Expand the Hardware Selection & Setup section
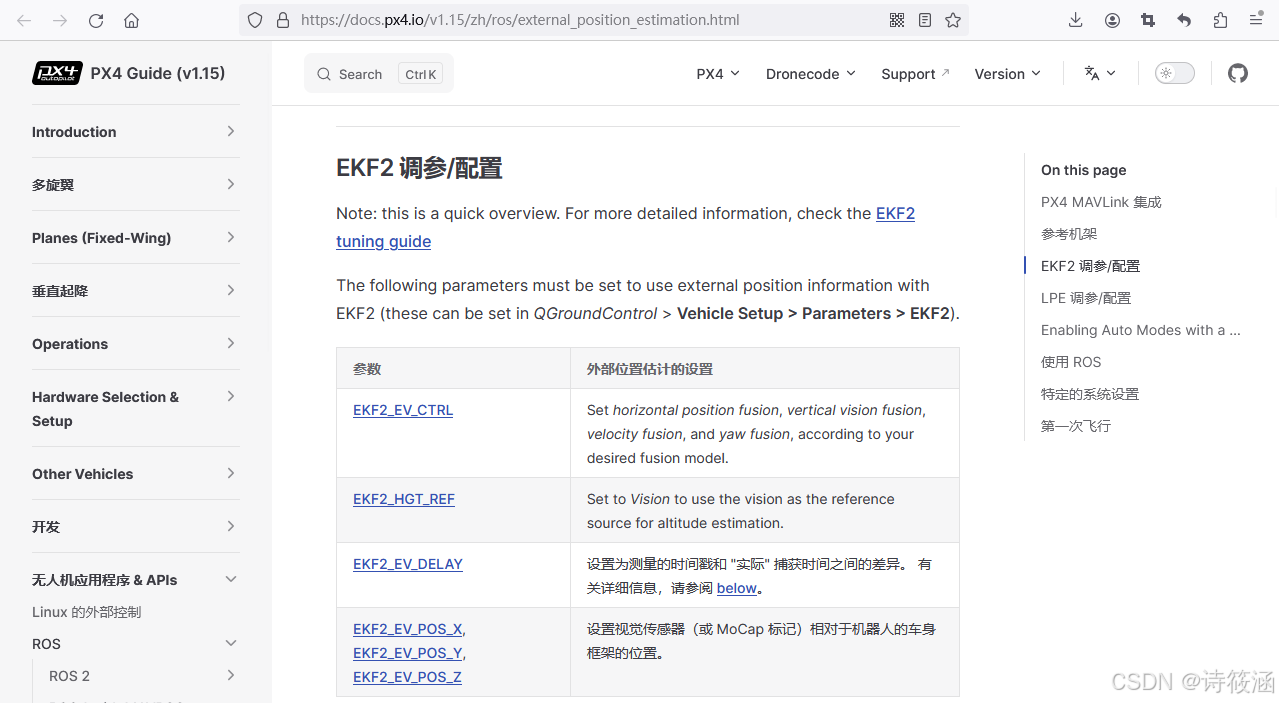Screen dimensions: 1279x703 (230, 396)
